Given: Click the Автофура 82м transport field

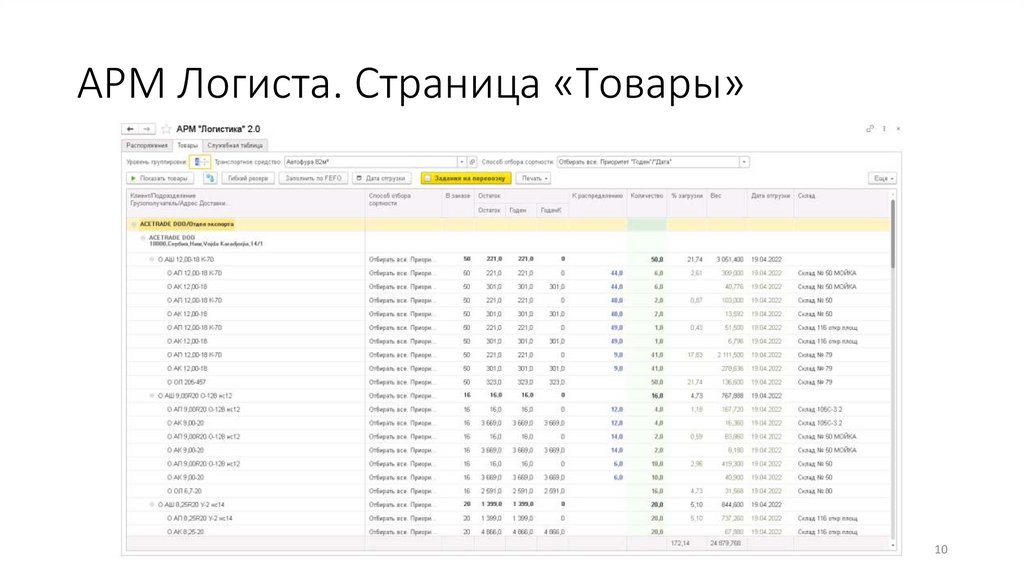Looking at the screenshot, I should (370, 162).
